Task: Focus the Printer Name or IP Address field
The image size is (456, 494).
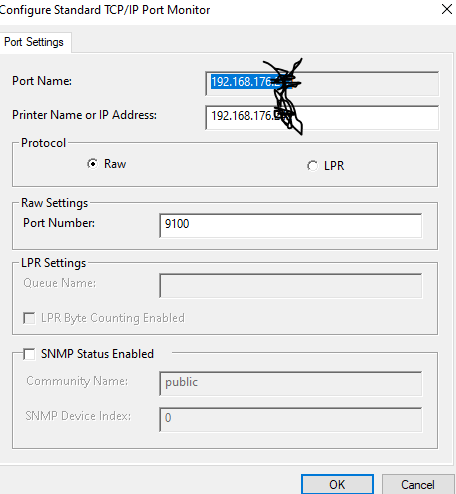Action: (x=322, y=118)
